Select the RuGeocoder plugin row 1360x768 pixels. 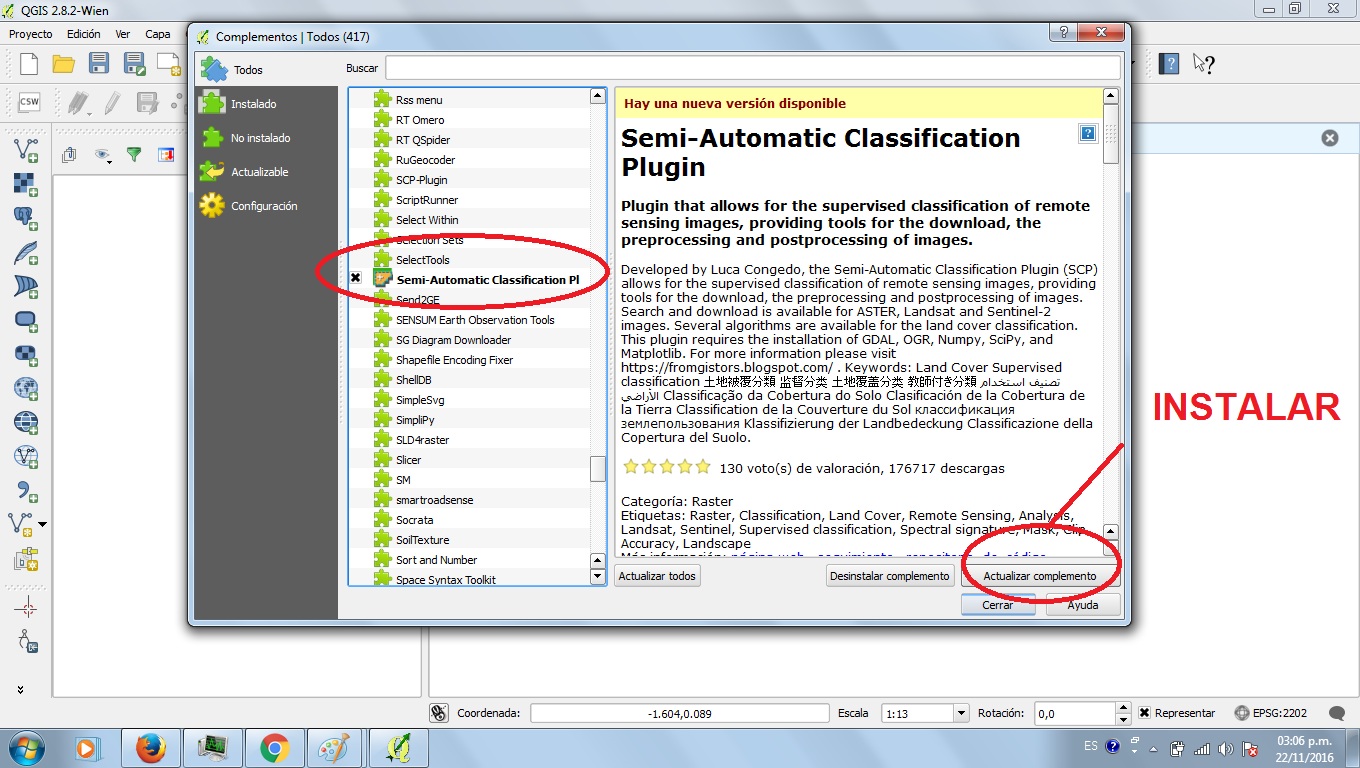[425, 160]
